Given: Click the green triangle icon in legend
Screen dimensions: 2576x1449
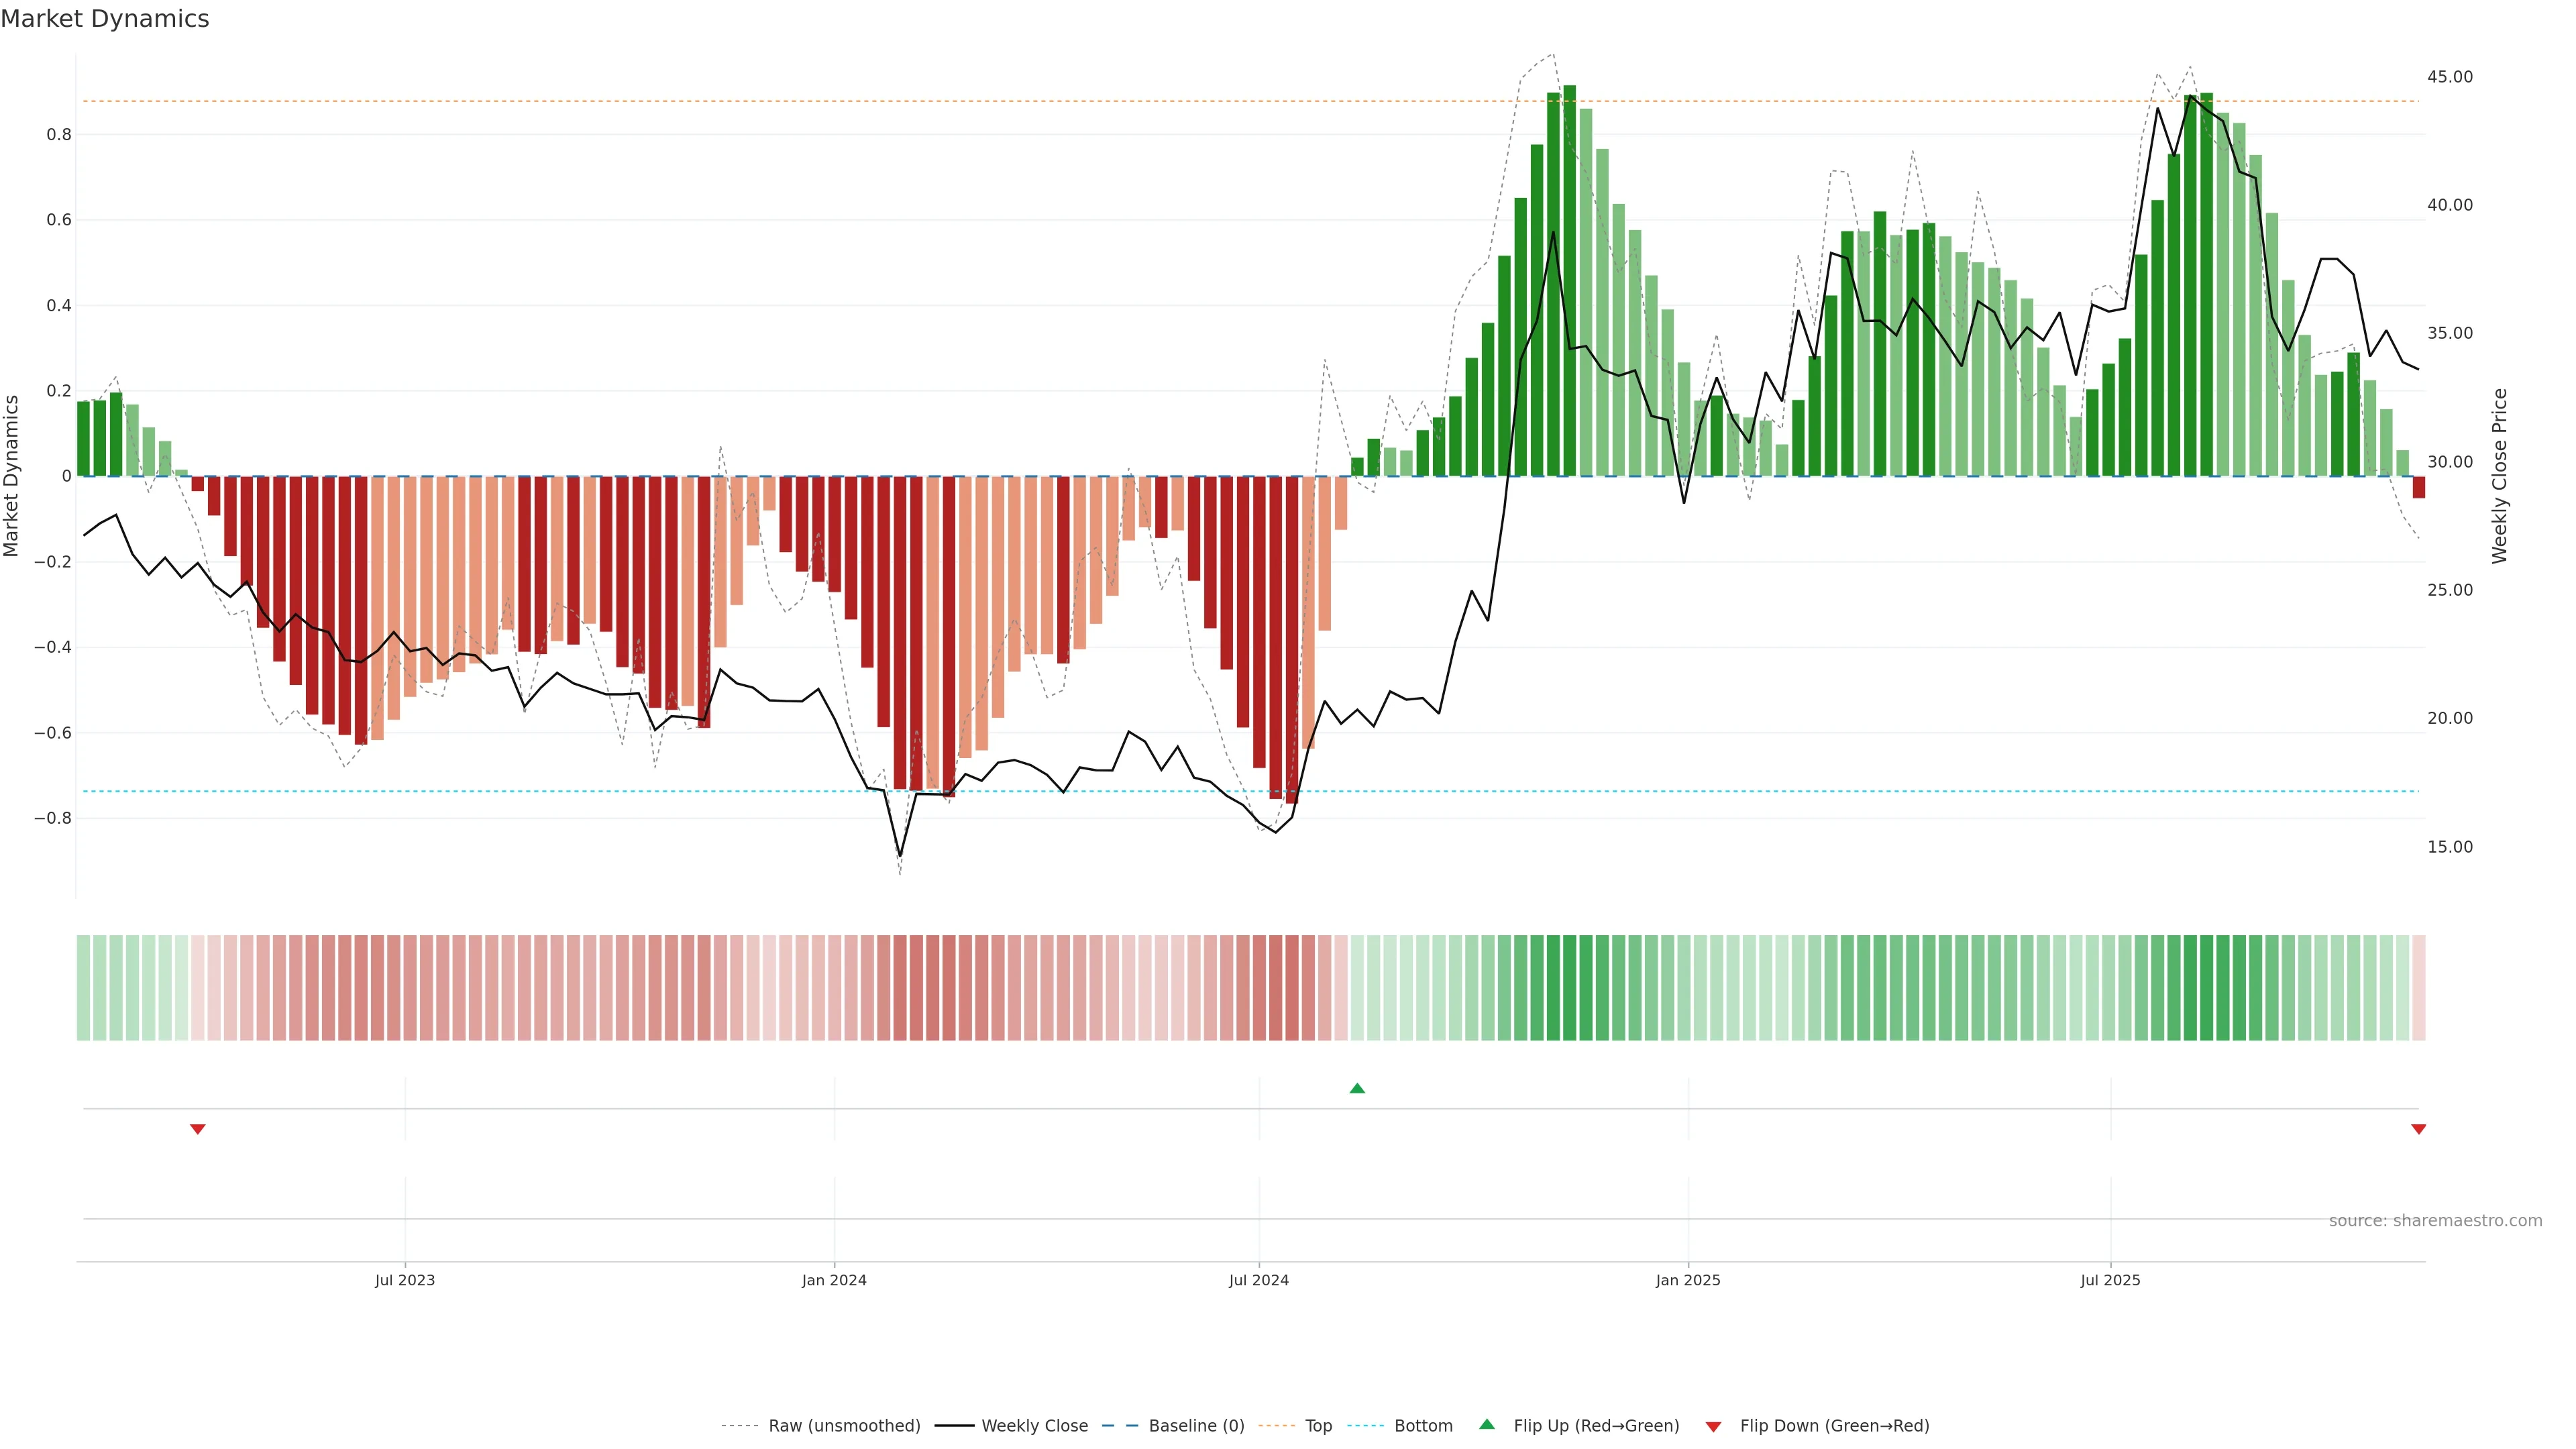Looking at the screenshot, I should [1487, 1424].
